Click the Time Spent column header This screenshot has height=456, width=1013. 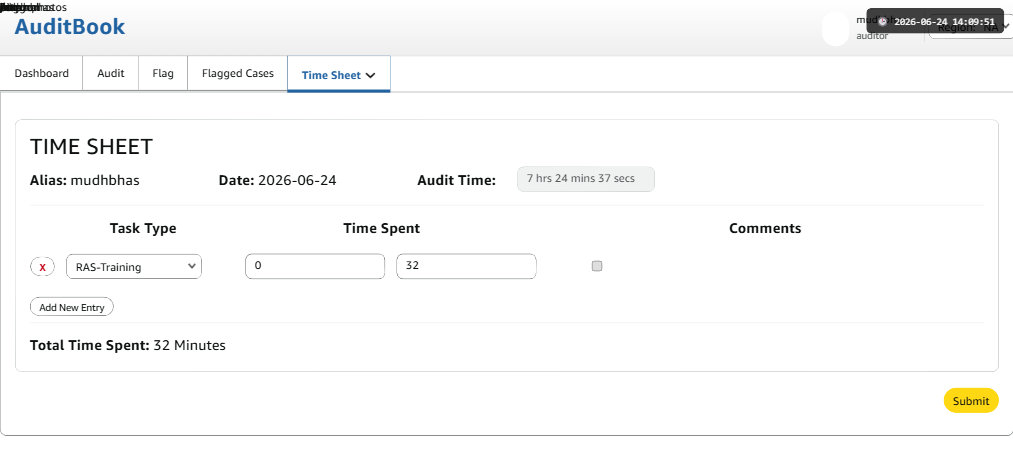click(381, 229)
